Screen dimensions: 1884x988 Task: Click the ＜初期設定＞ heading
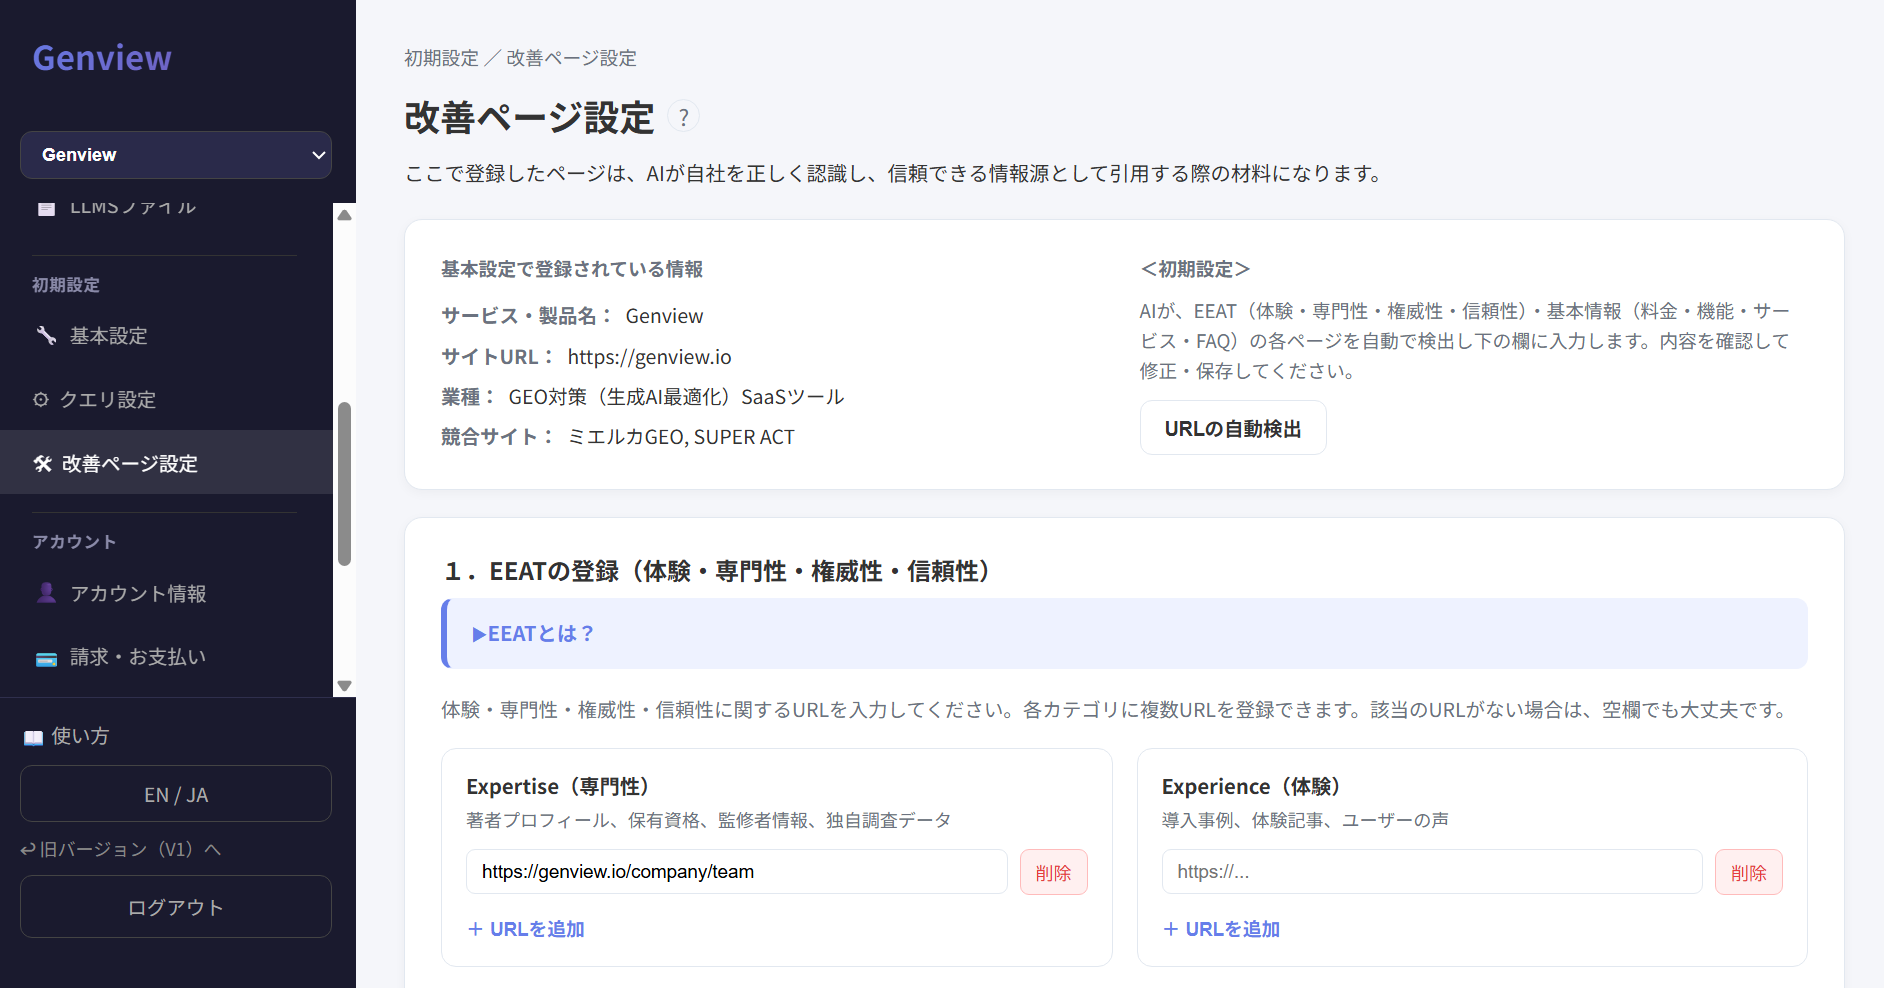click(1195, 269)
